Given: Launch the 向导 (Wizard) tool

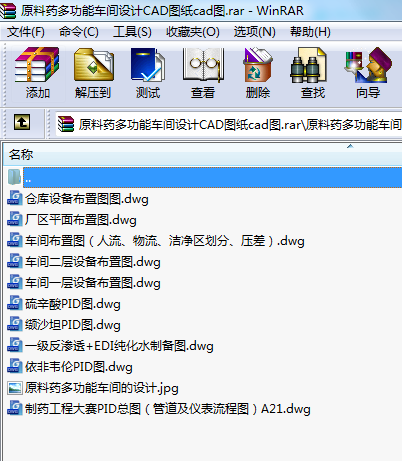Looking at the screenshot, I should click(x=368, y=74).
